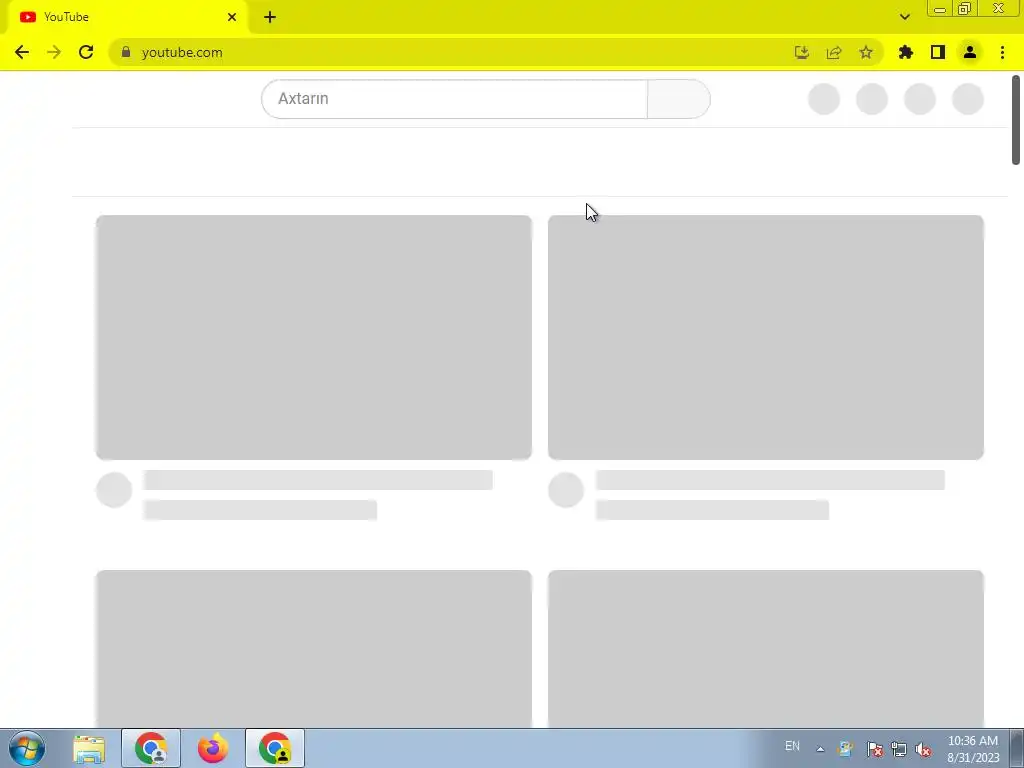Open the clock showing 10:36 AM
1024x768 pixels.
[973, 749]
